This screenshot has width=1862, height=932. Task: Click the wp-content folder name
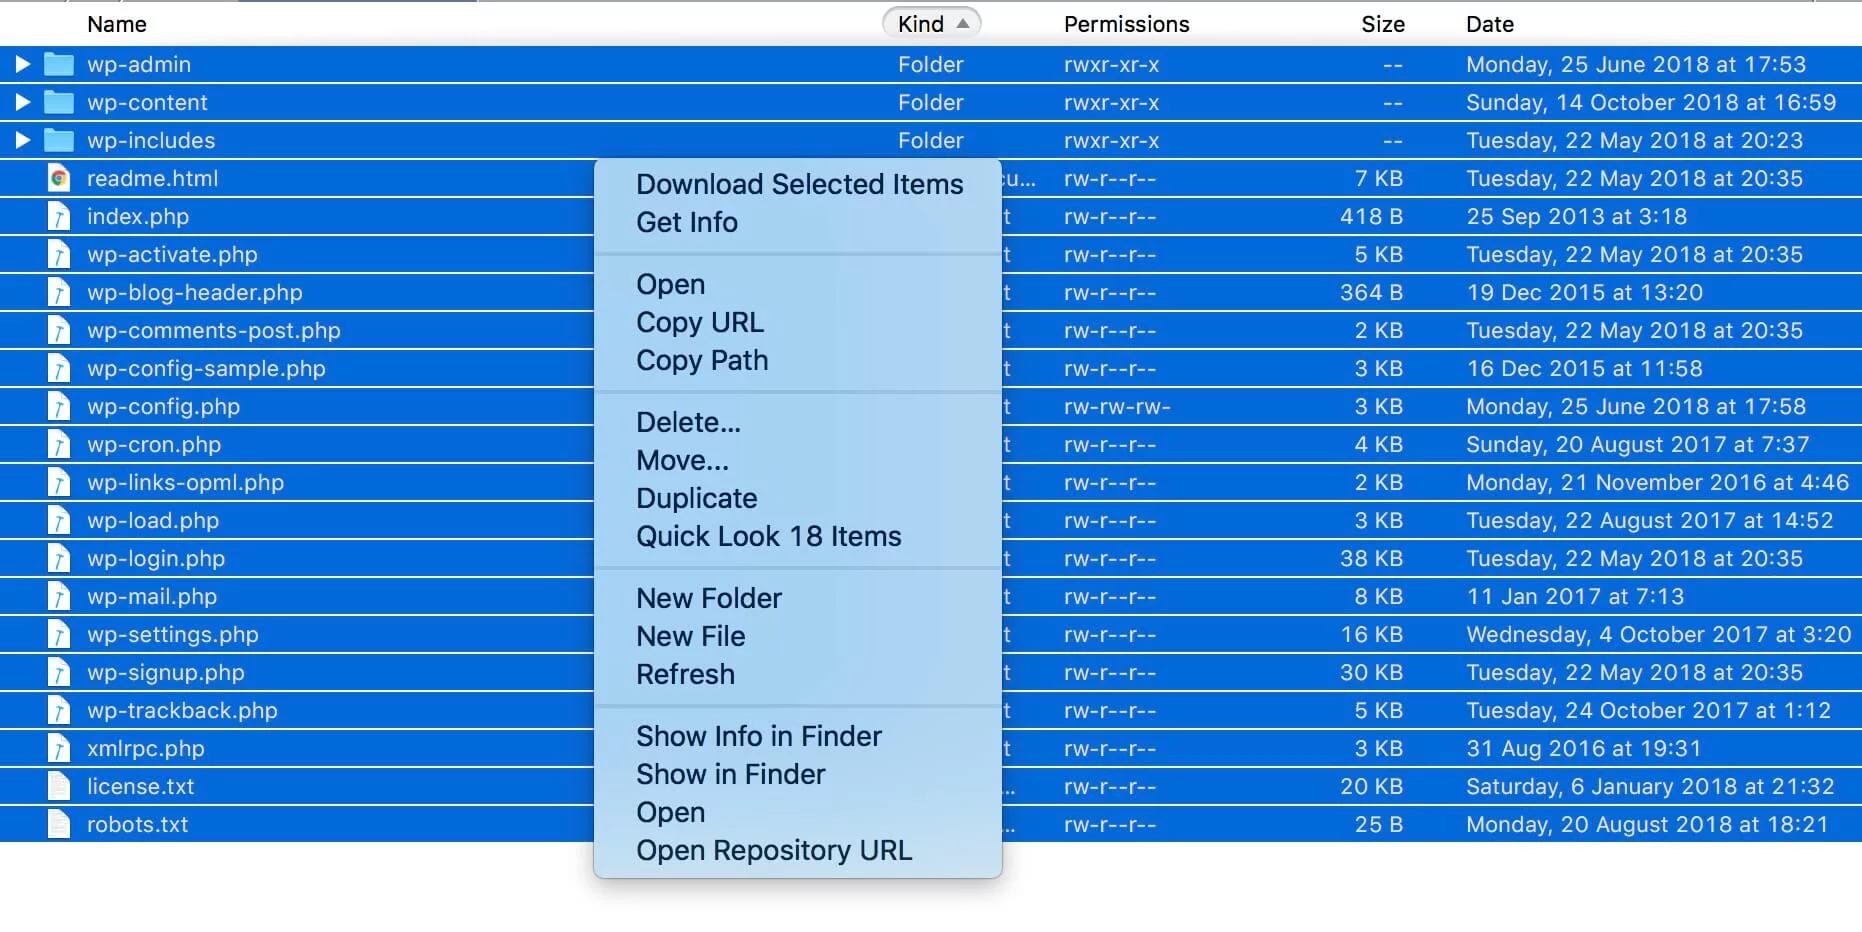coord(147,103)
